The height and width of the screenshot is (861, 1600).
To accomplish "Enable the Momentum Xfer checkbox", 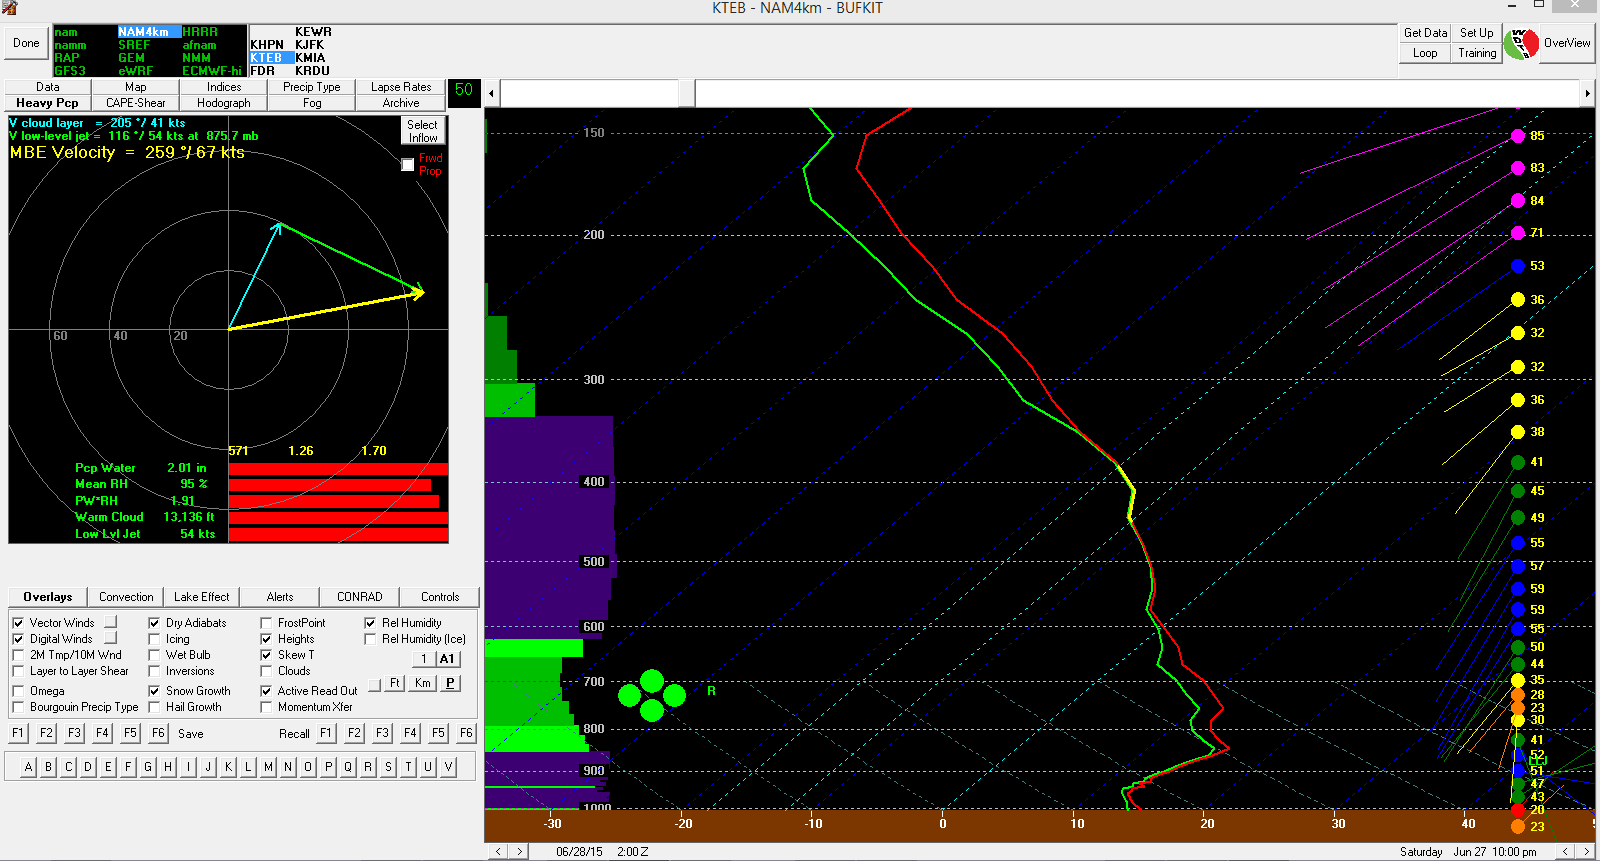I will 266,707.
